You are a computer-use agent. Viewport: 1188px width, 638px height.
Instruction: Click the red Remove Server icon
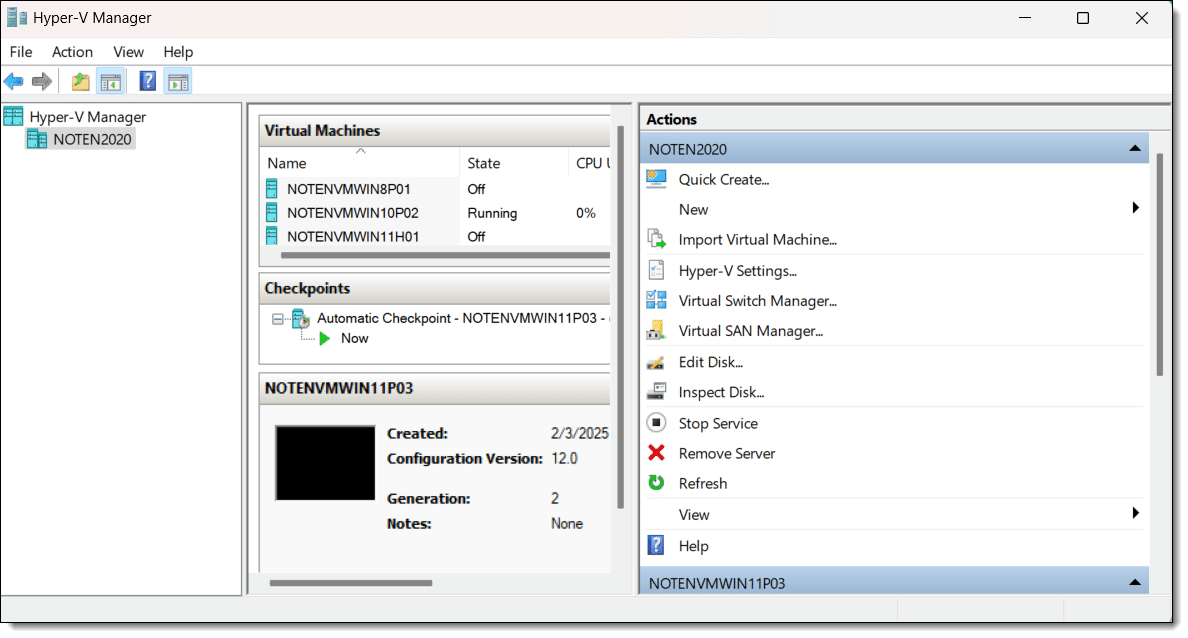click(657, 453)
